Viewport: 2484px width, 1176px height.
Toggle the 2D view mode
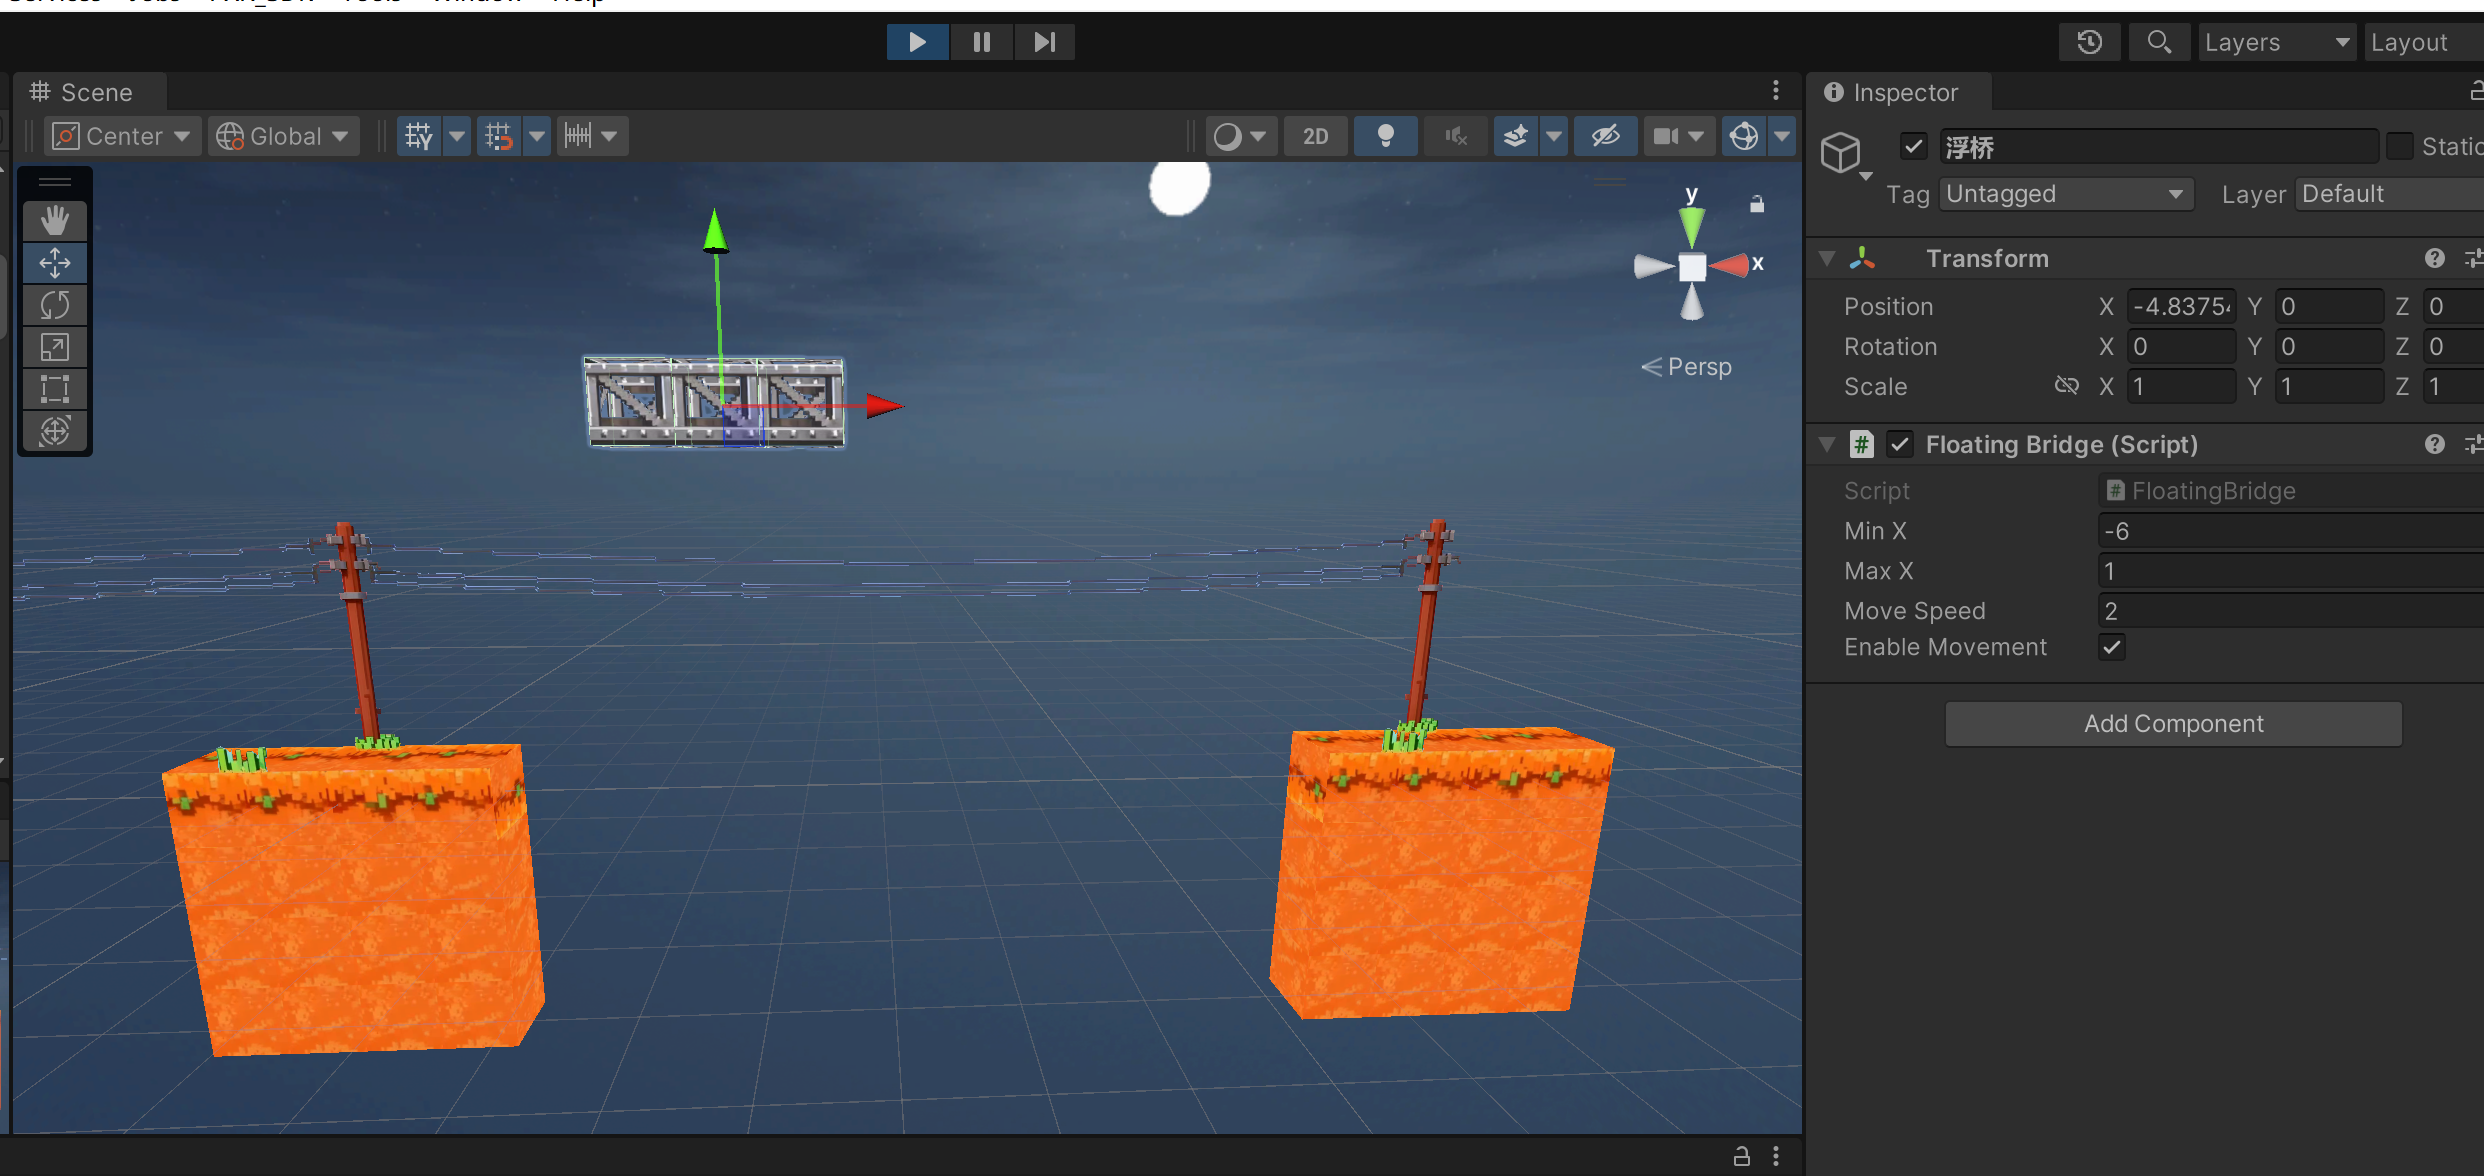pos(1315,136)
